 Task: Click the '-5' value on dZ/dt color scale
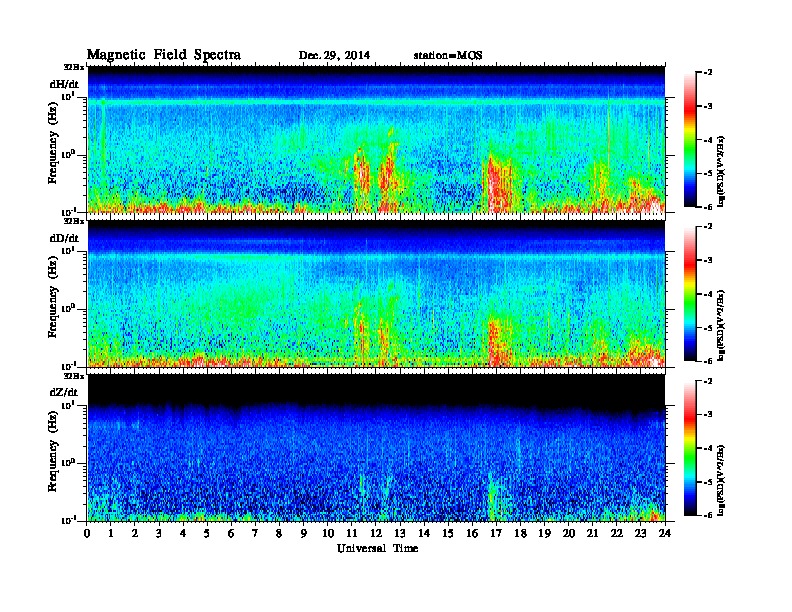tap(708, 482)
